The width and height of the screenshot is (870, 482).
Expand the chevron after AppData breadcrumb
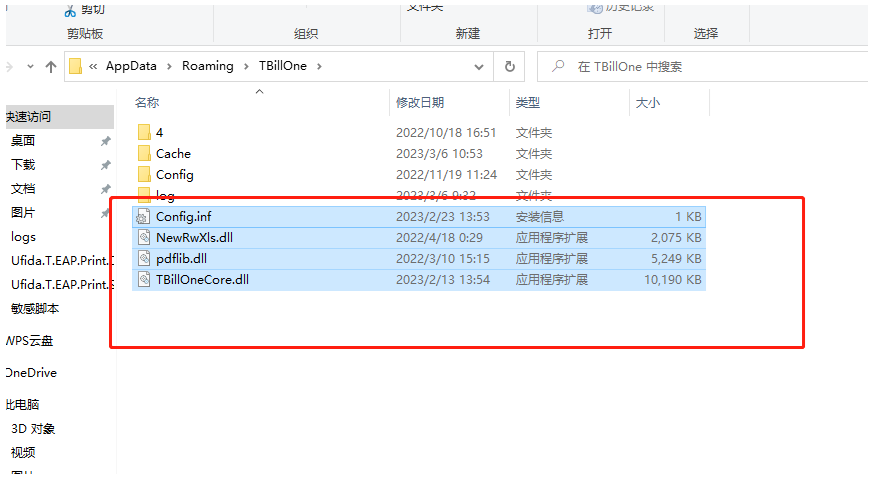click(169, 67)
